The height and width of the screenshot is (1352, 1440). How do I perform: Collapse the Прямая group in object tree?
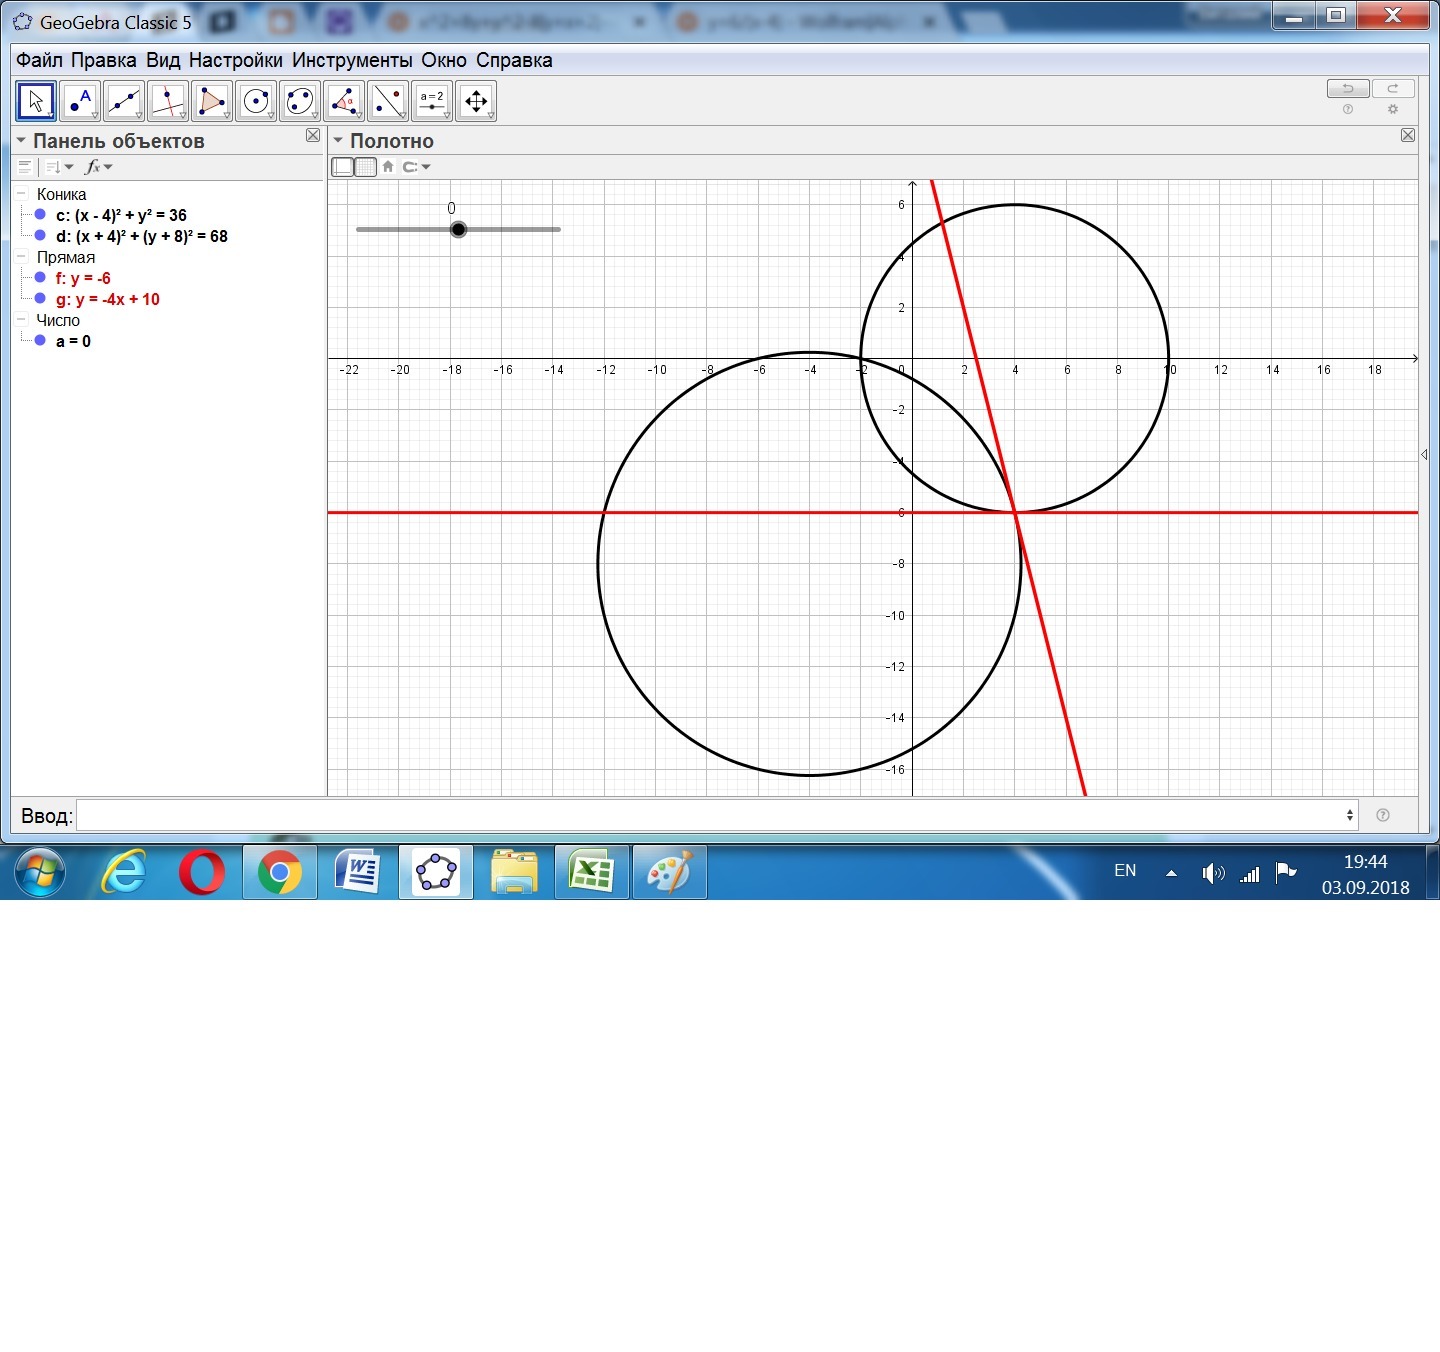click(21, 257)
